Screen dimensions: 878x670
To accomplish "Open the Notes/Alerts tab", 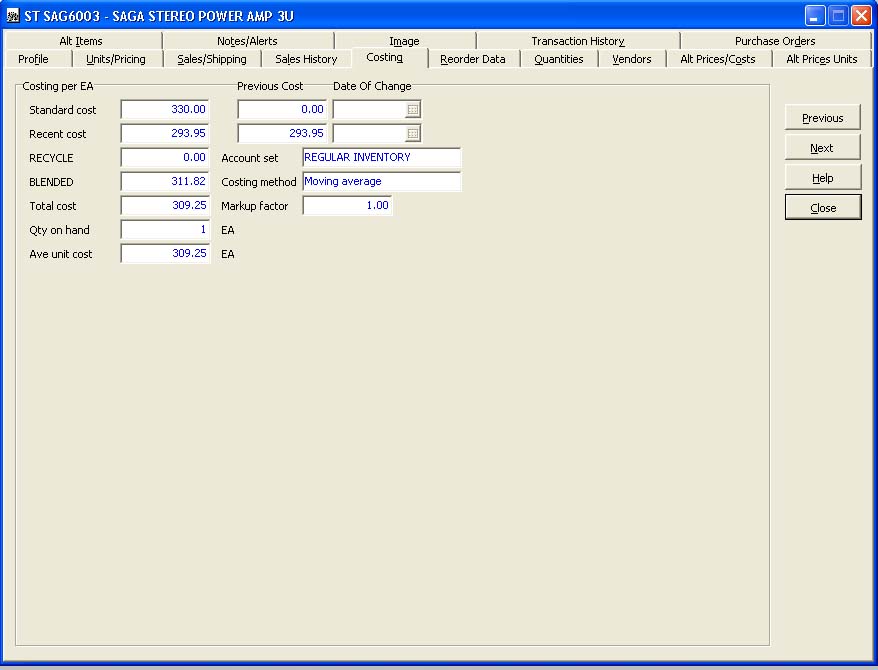I will (247, 41).
